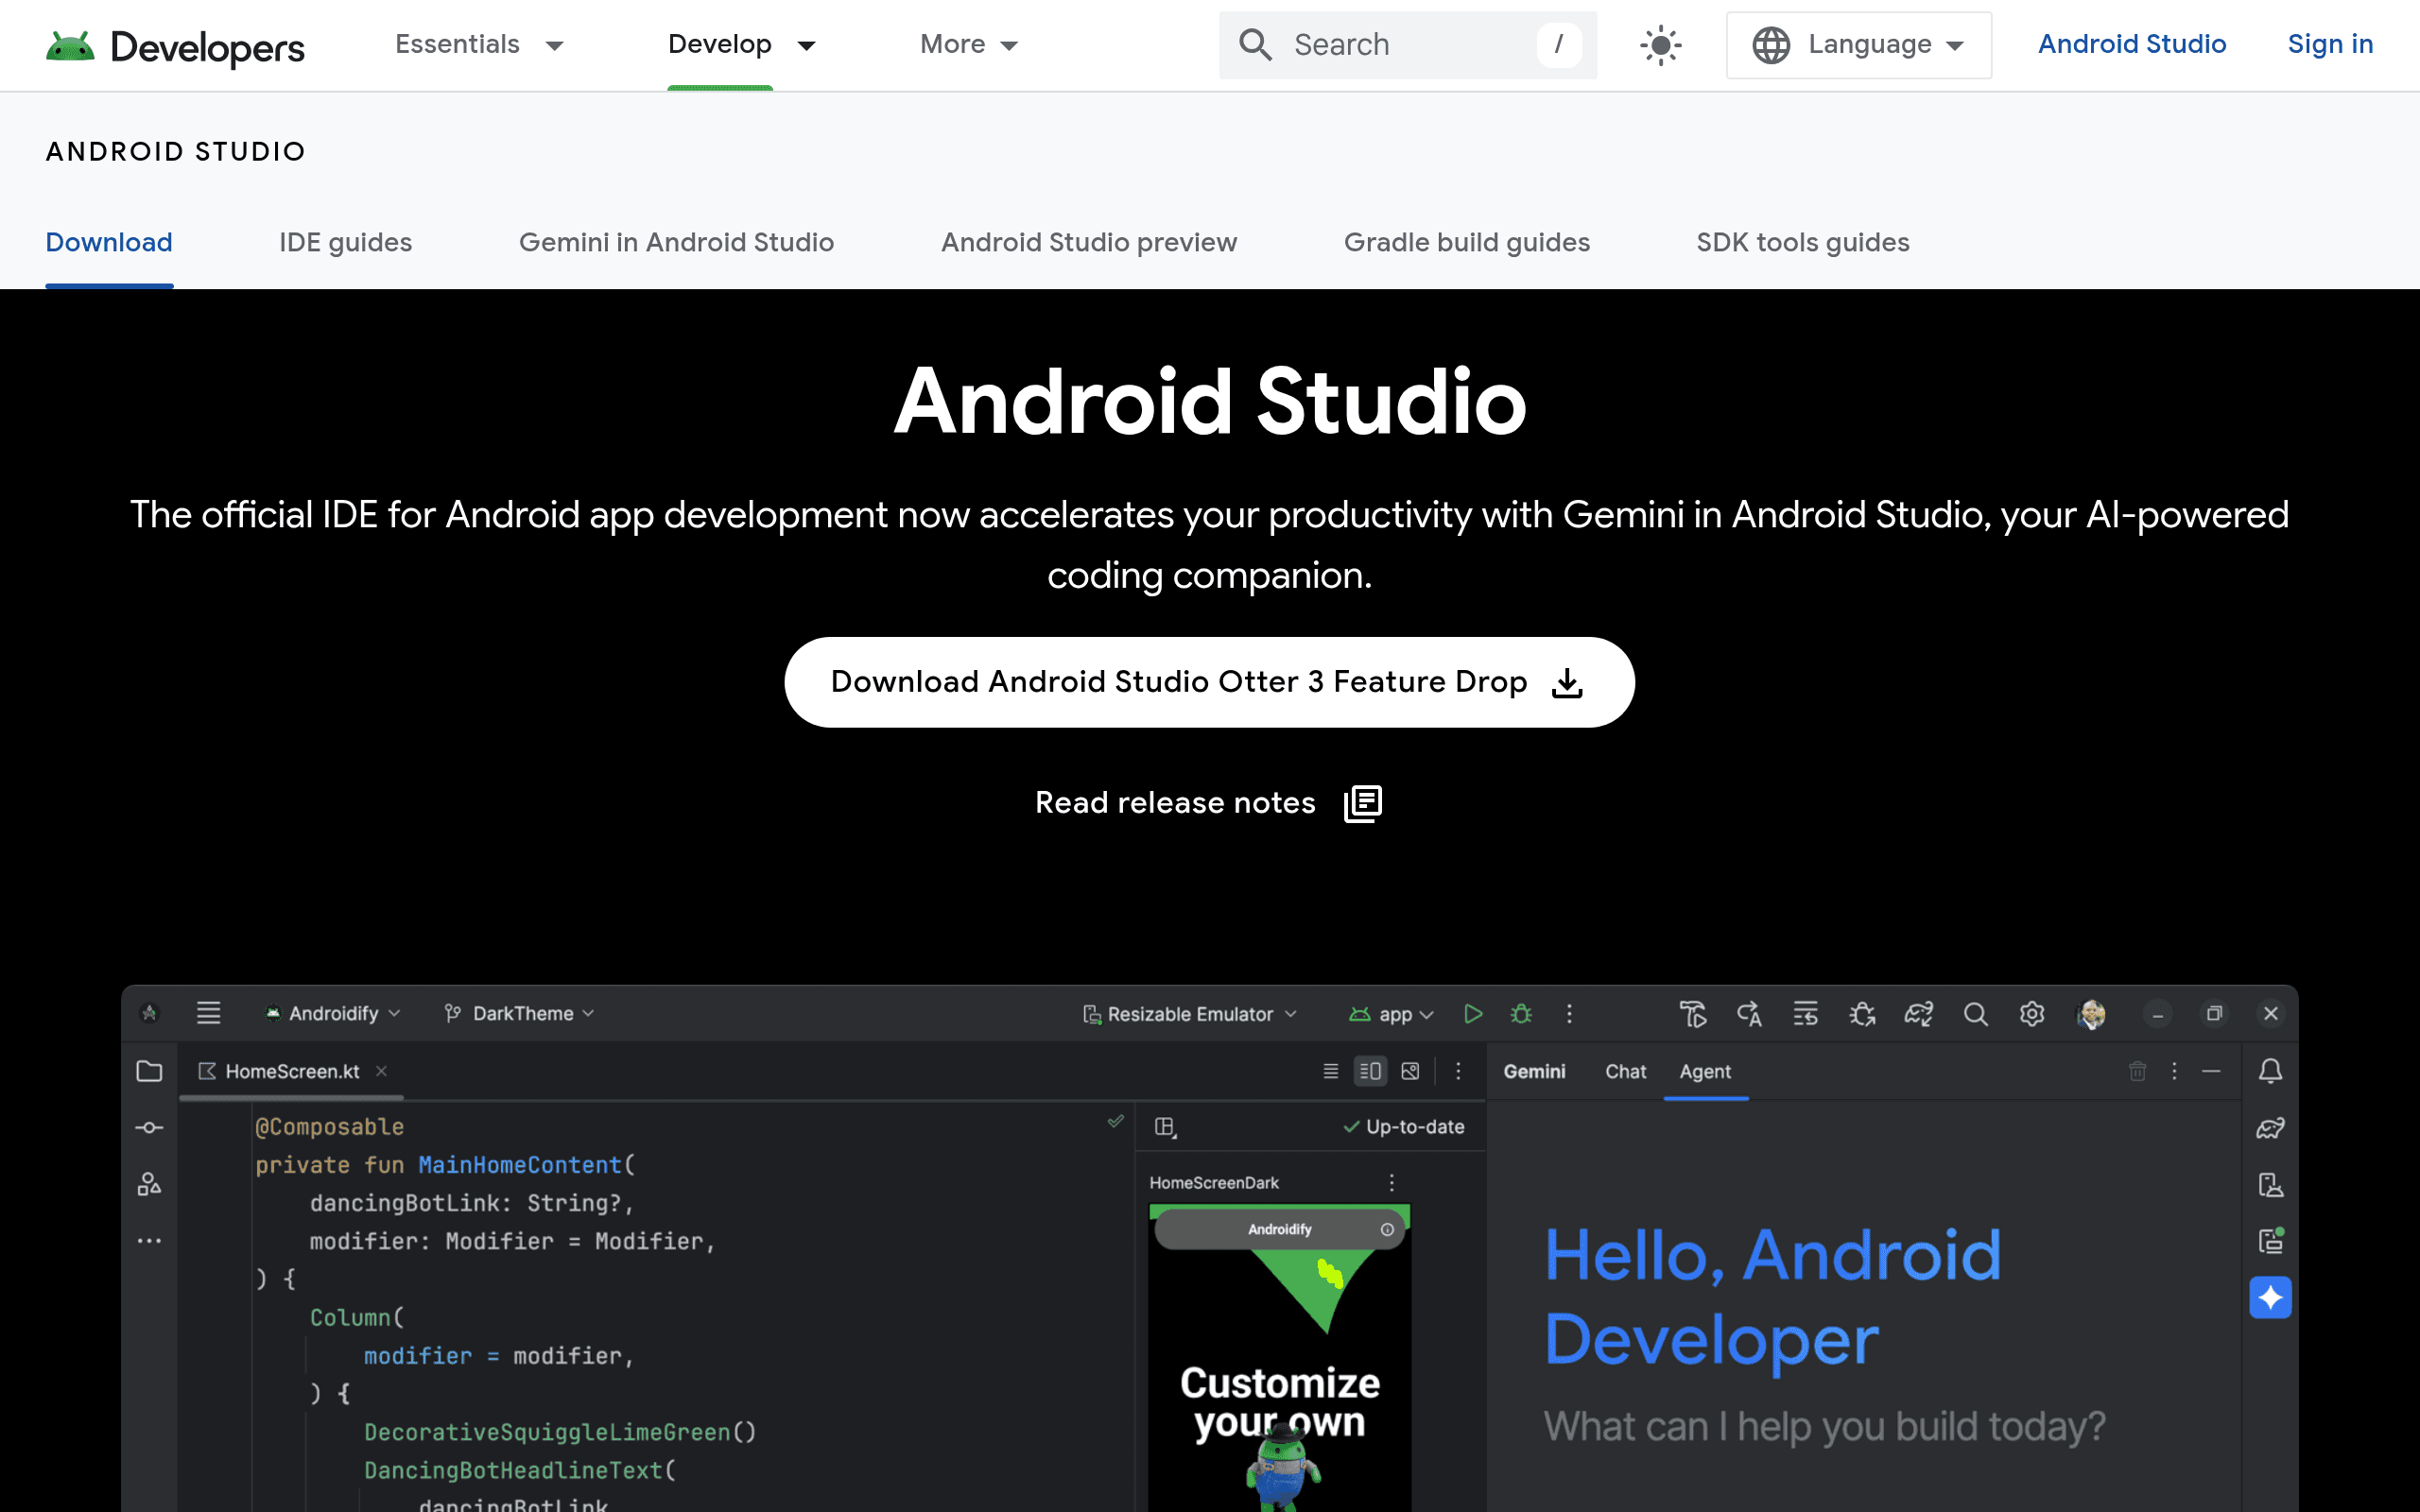
Task: Open the Essentials dropdown menu
Action: (480, 45)
